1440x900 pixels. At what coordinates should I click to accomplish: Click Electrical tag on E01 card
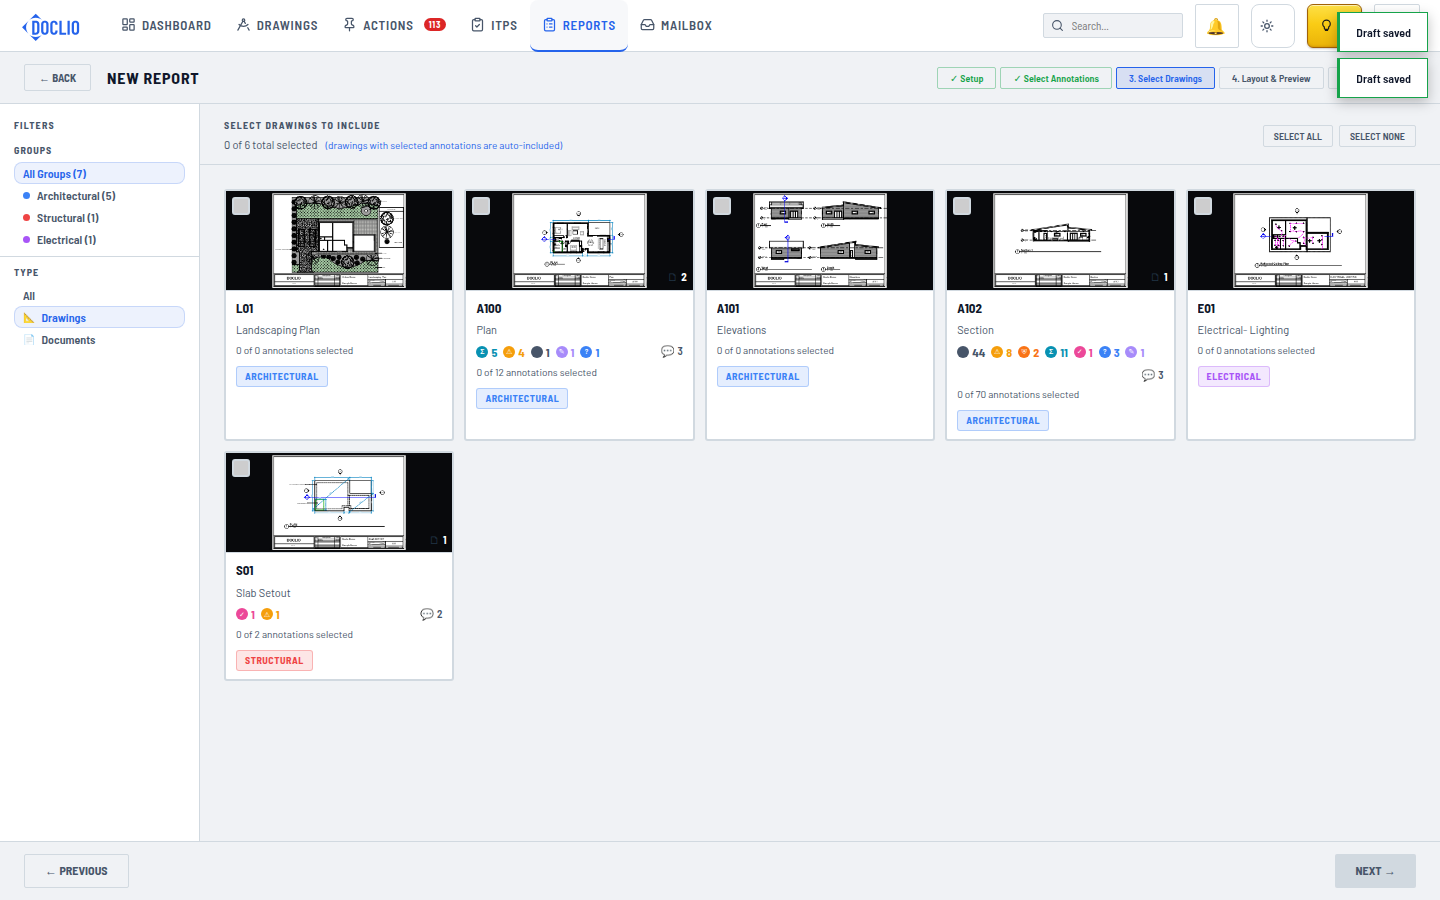click(1233, 377)
